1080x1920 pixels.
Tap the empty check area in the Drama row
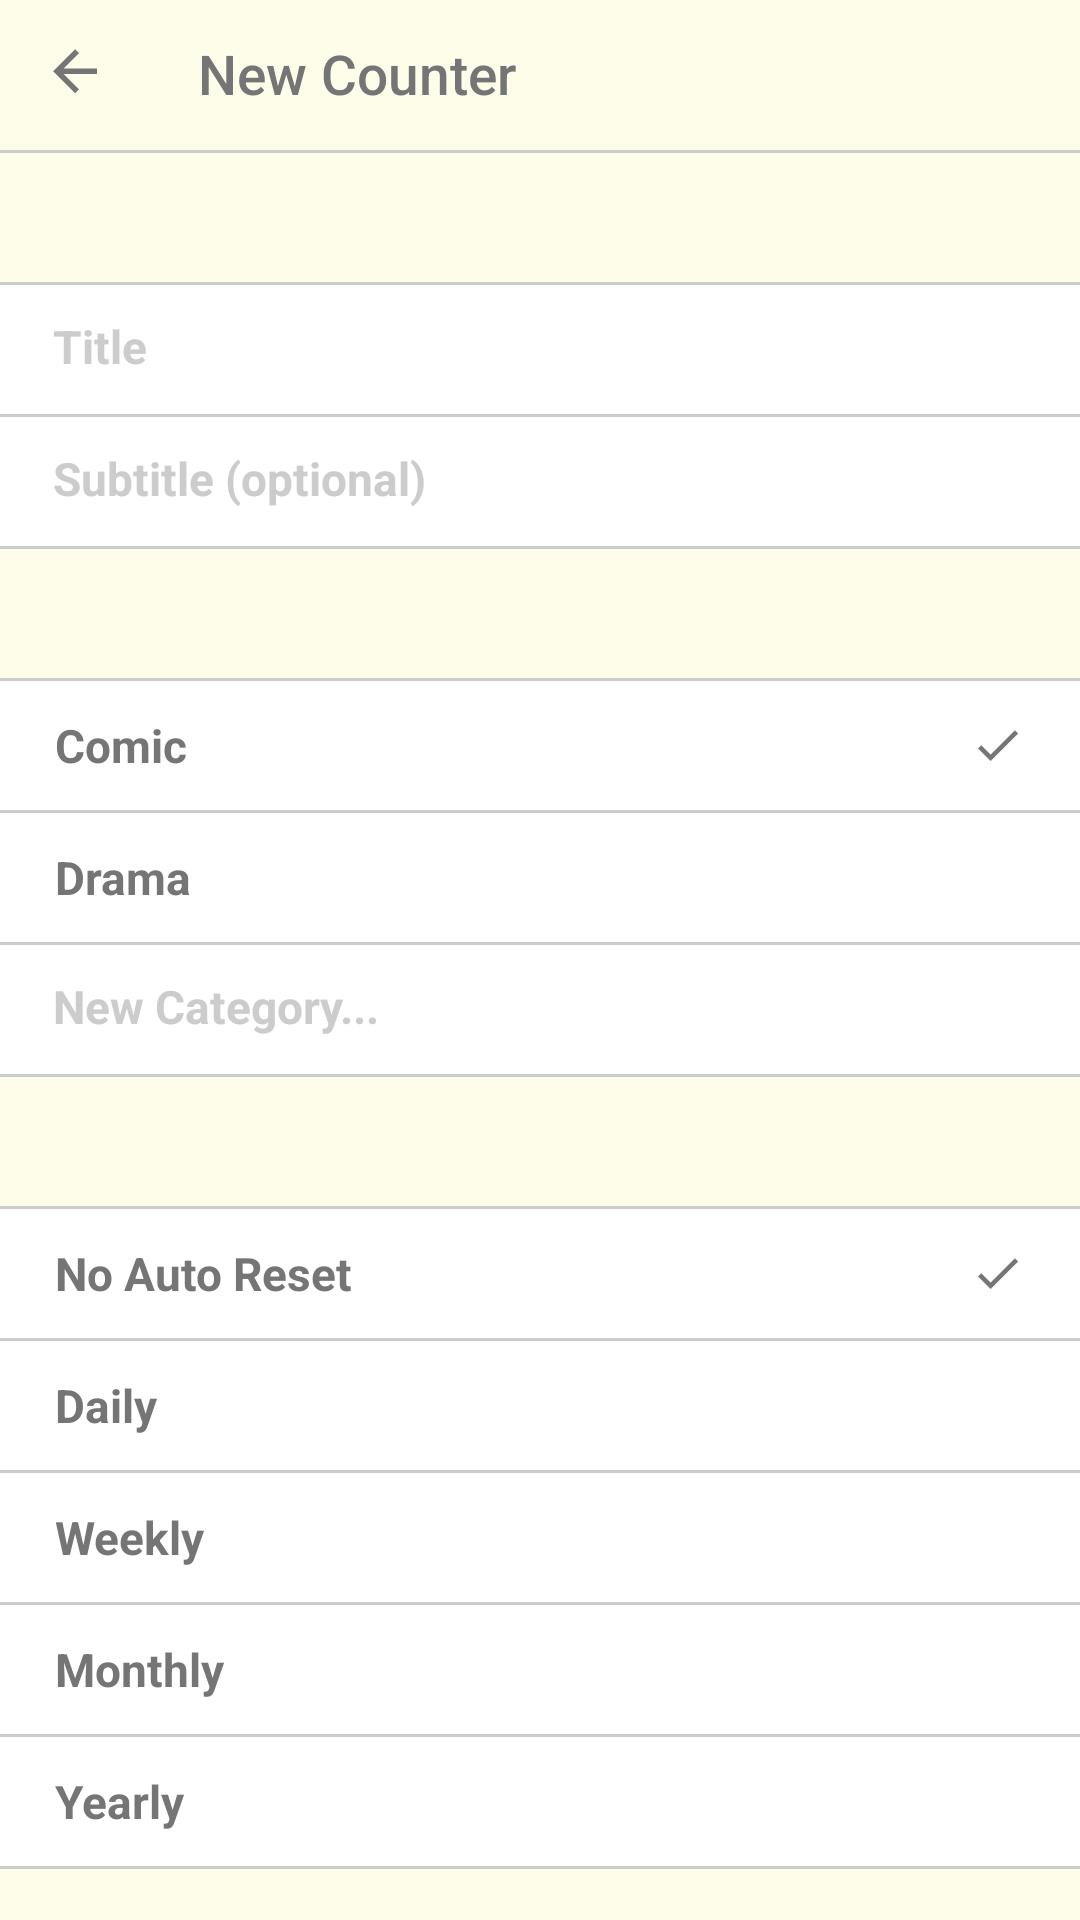(x=997, y=878)
